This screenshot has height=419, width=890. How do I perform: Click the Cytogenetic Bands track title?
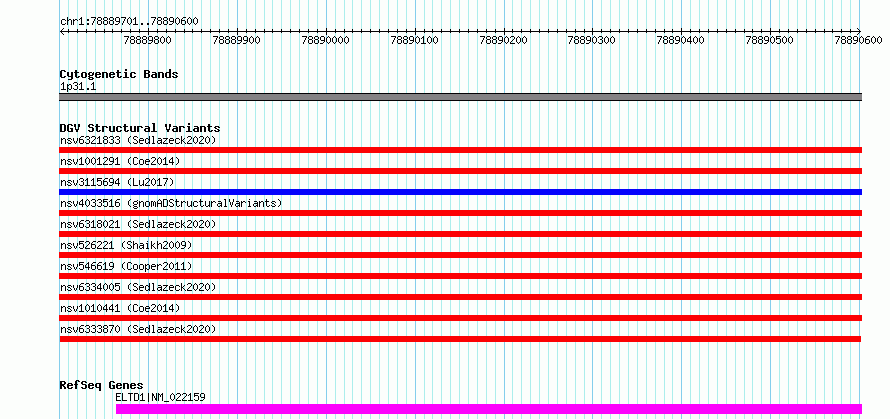coord(119,74)
